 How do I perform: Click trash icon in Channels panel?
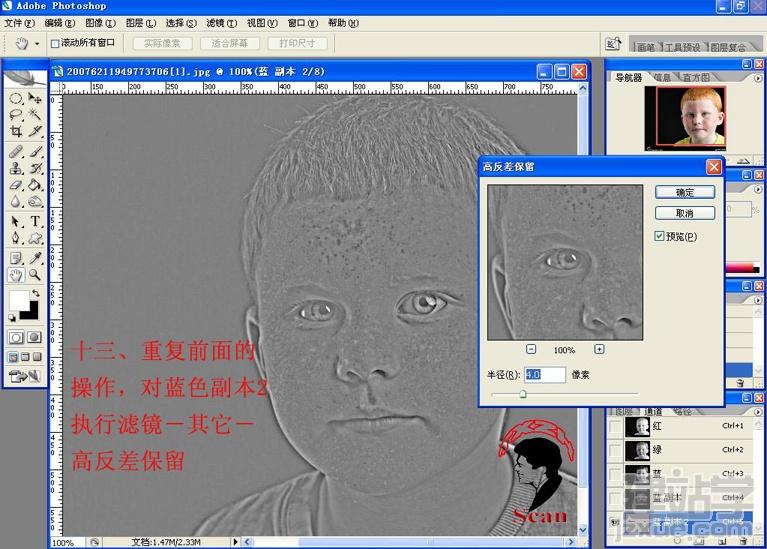click(x=743, y=541)
